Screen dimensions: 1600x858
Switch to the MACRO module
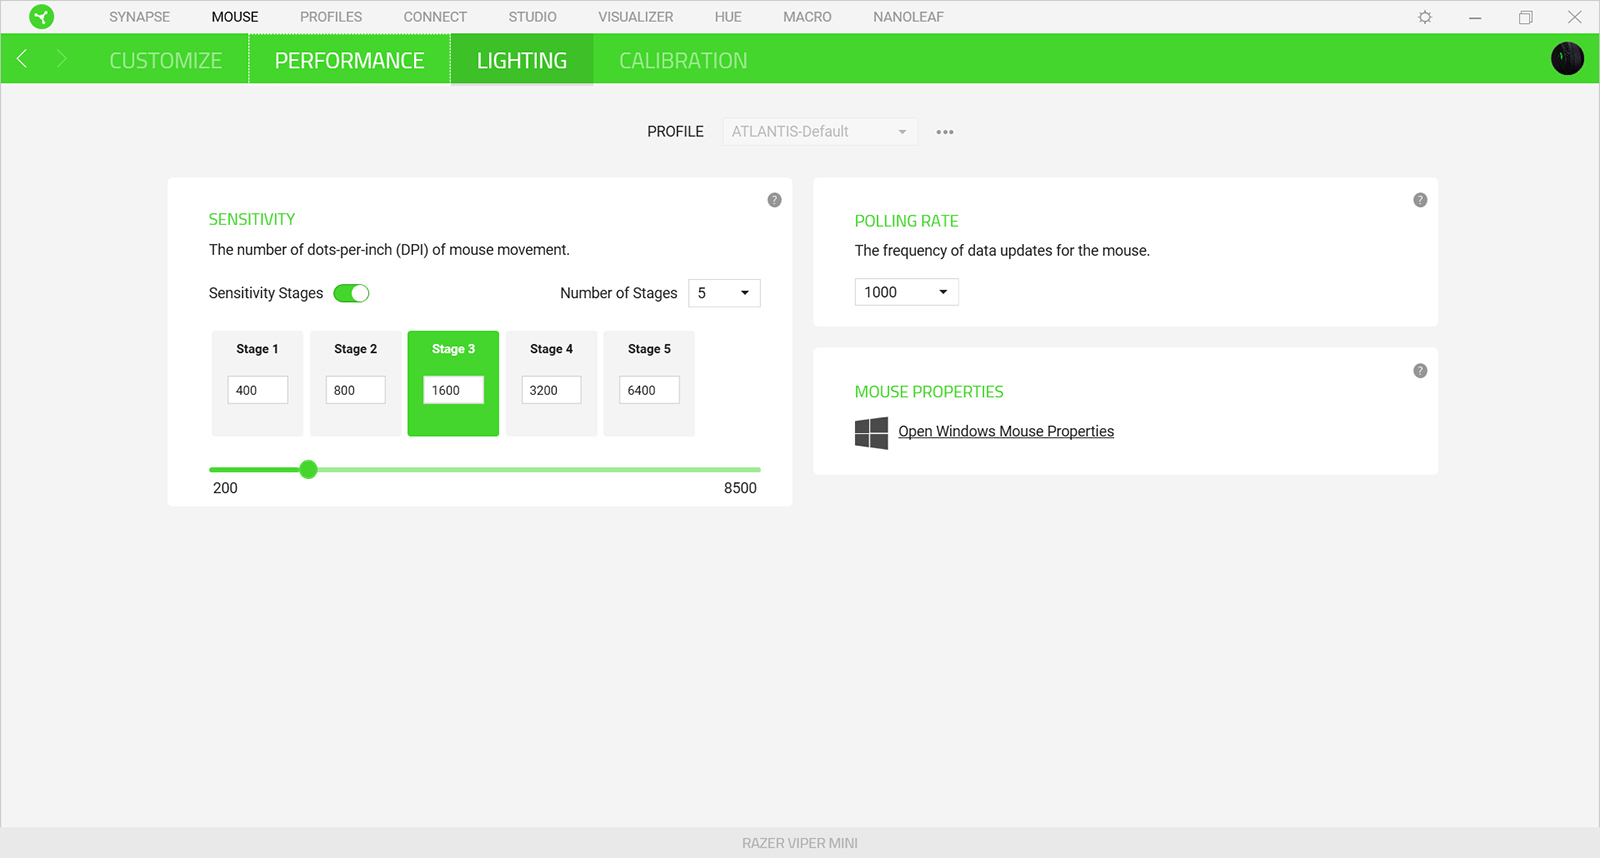coord(807,17)
